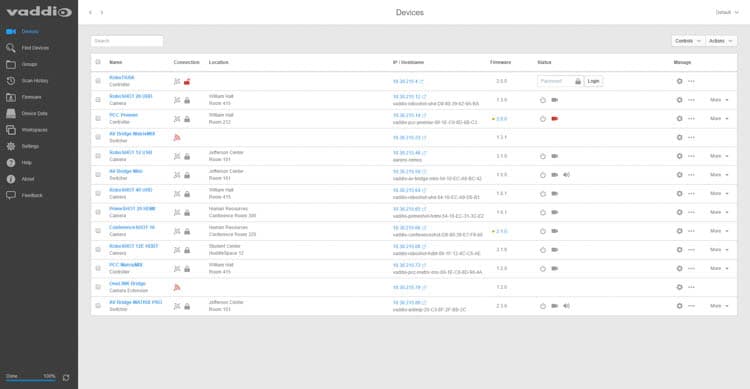Click the red unlocked lock icon for RoboTRAK
The width and height of the screenshot is (750, 389).
click(187, 81)
